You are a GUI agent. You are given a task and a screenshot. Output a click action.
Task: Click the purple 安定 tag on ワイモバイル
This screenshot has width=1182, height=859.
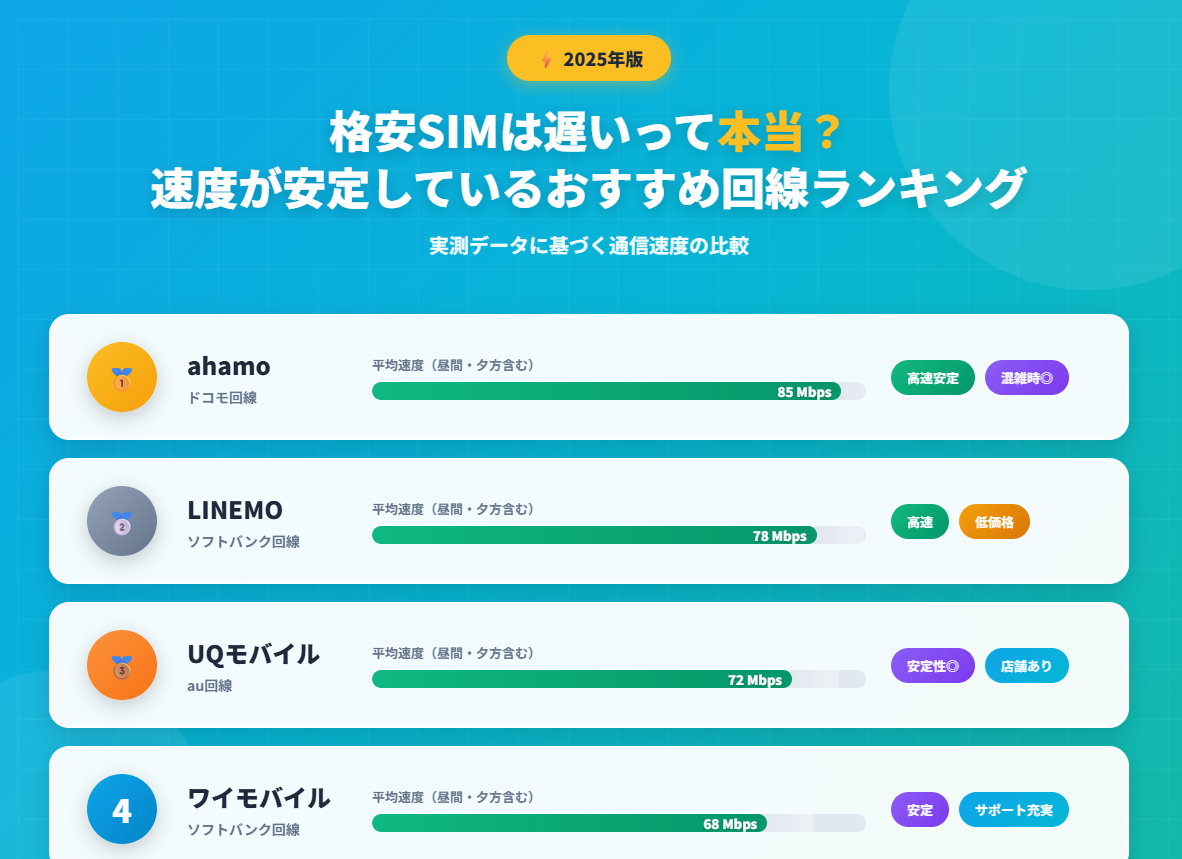tap(919, 810)
